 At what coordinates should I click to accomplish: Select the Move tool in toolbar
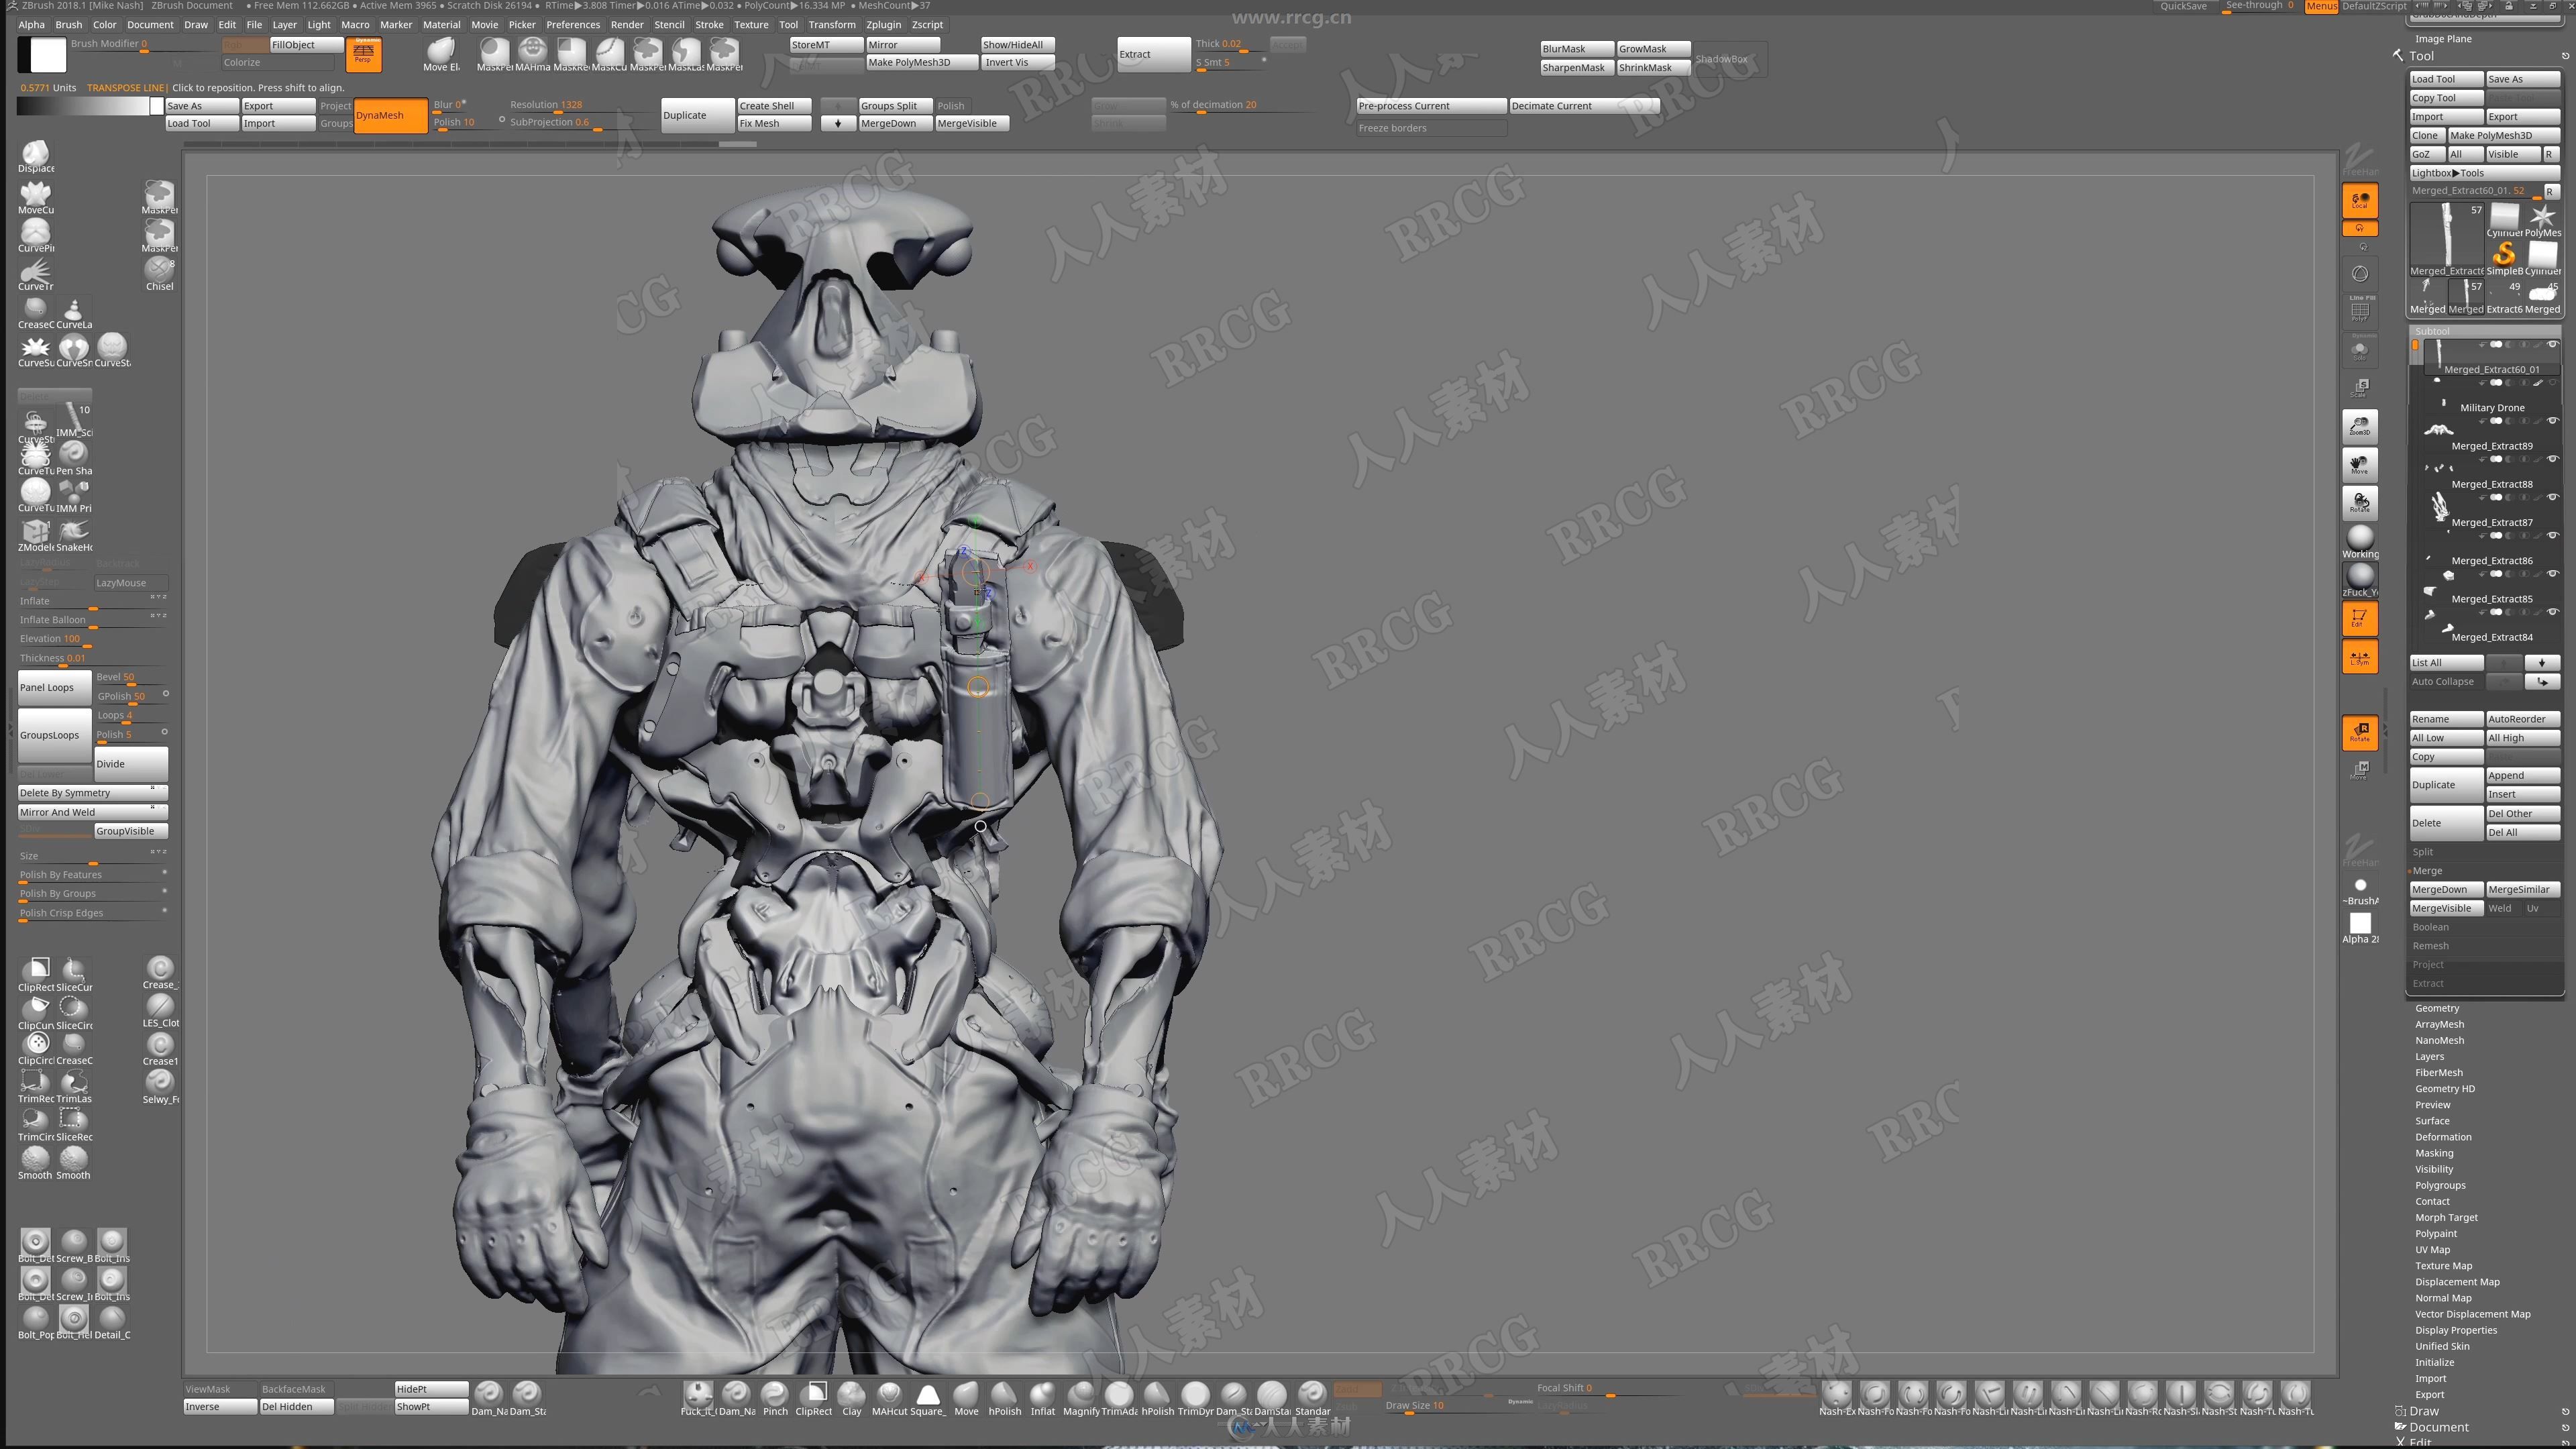pyautogui.click(x=968, y=1398)
